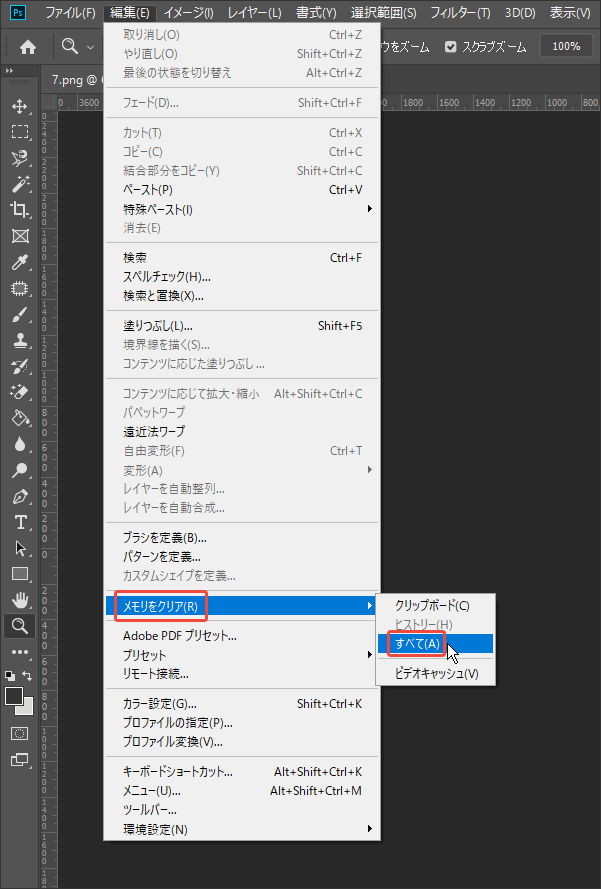Click the Photoshop Ps logo
The image size is (601, 889).
coord(18,12)
